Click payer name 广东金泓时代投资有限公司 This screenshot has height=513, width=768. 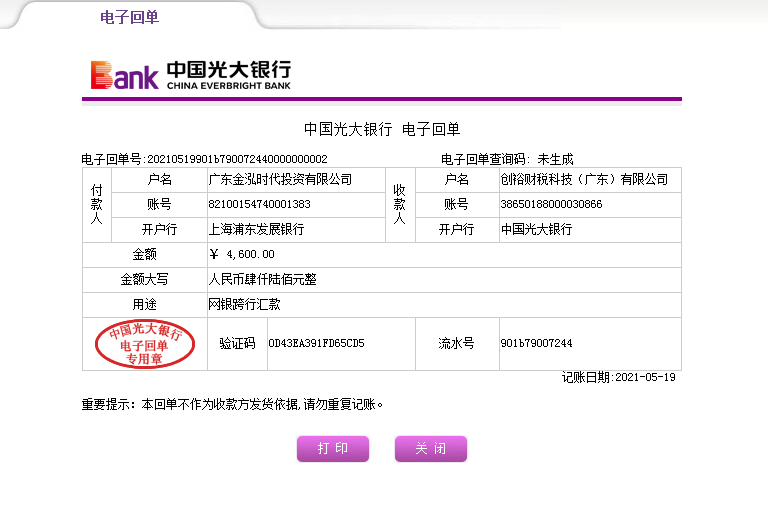(280, 179)
